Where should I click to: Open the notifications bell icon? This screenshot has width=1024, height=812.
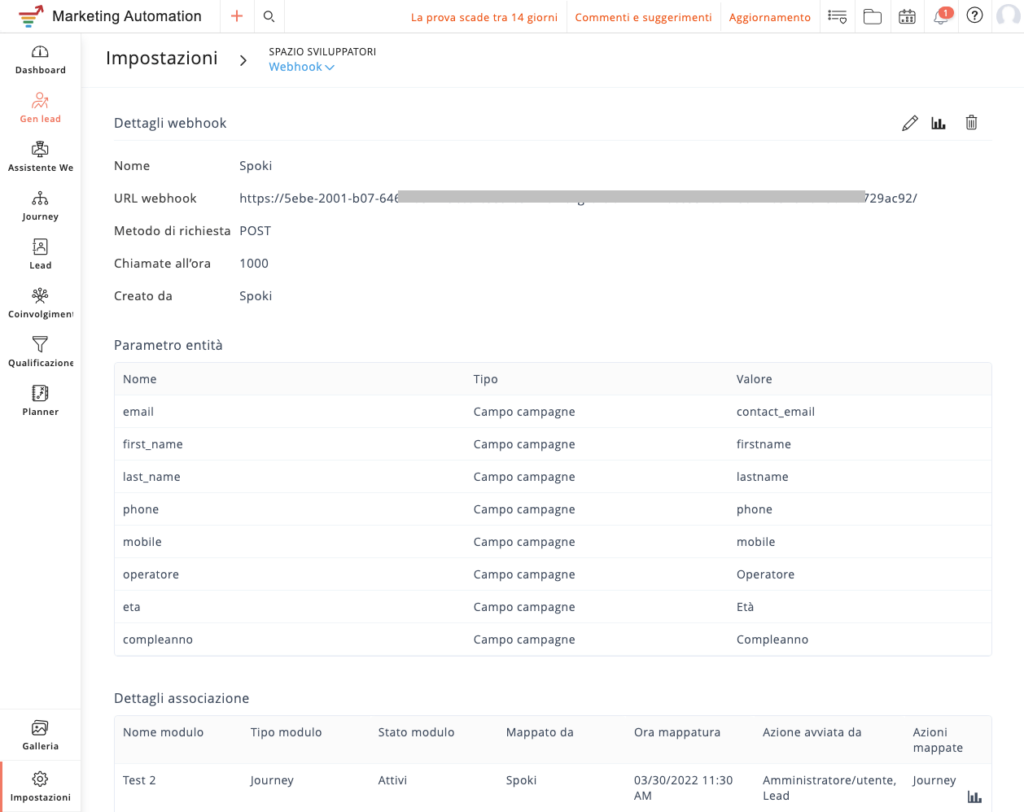pyautogui.click(x=941, y=17)
